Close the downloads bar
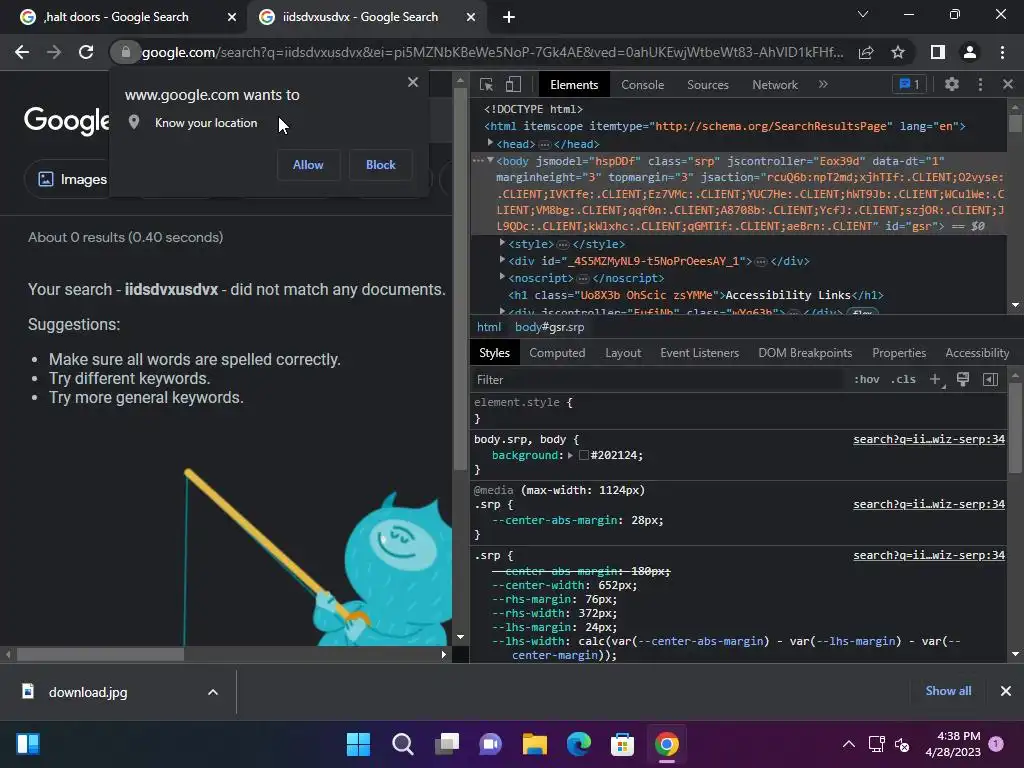 click(1006, 691)
